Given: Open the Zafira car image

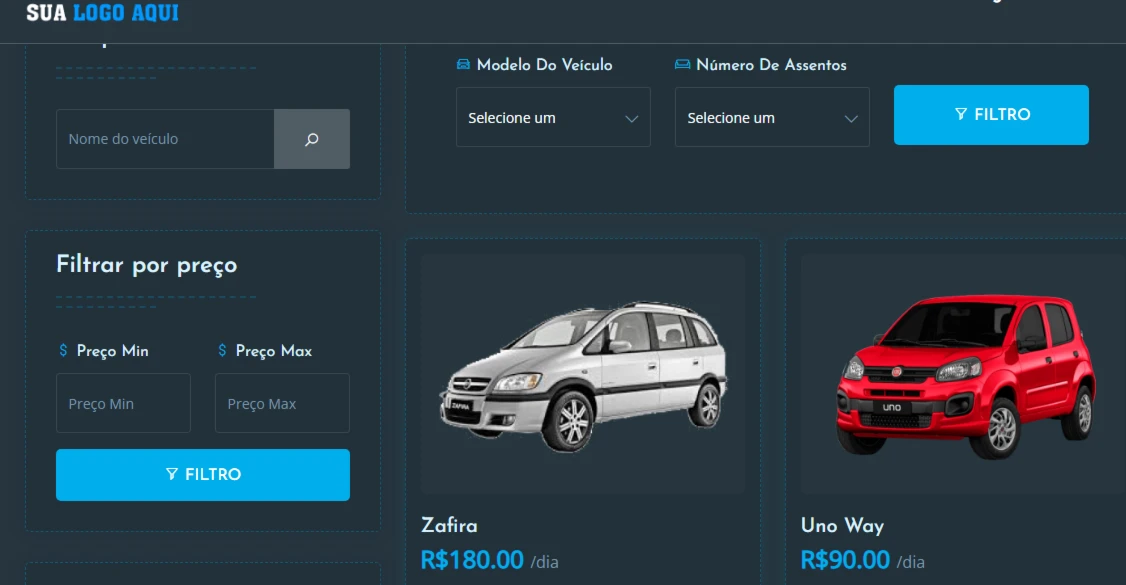Looking at the screenshot, I should point(583,375).
